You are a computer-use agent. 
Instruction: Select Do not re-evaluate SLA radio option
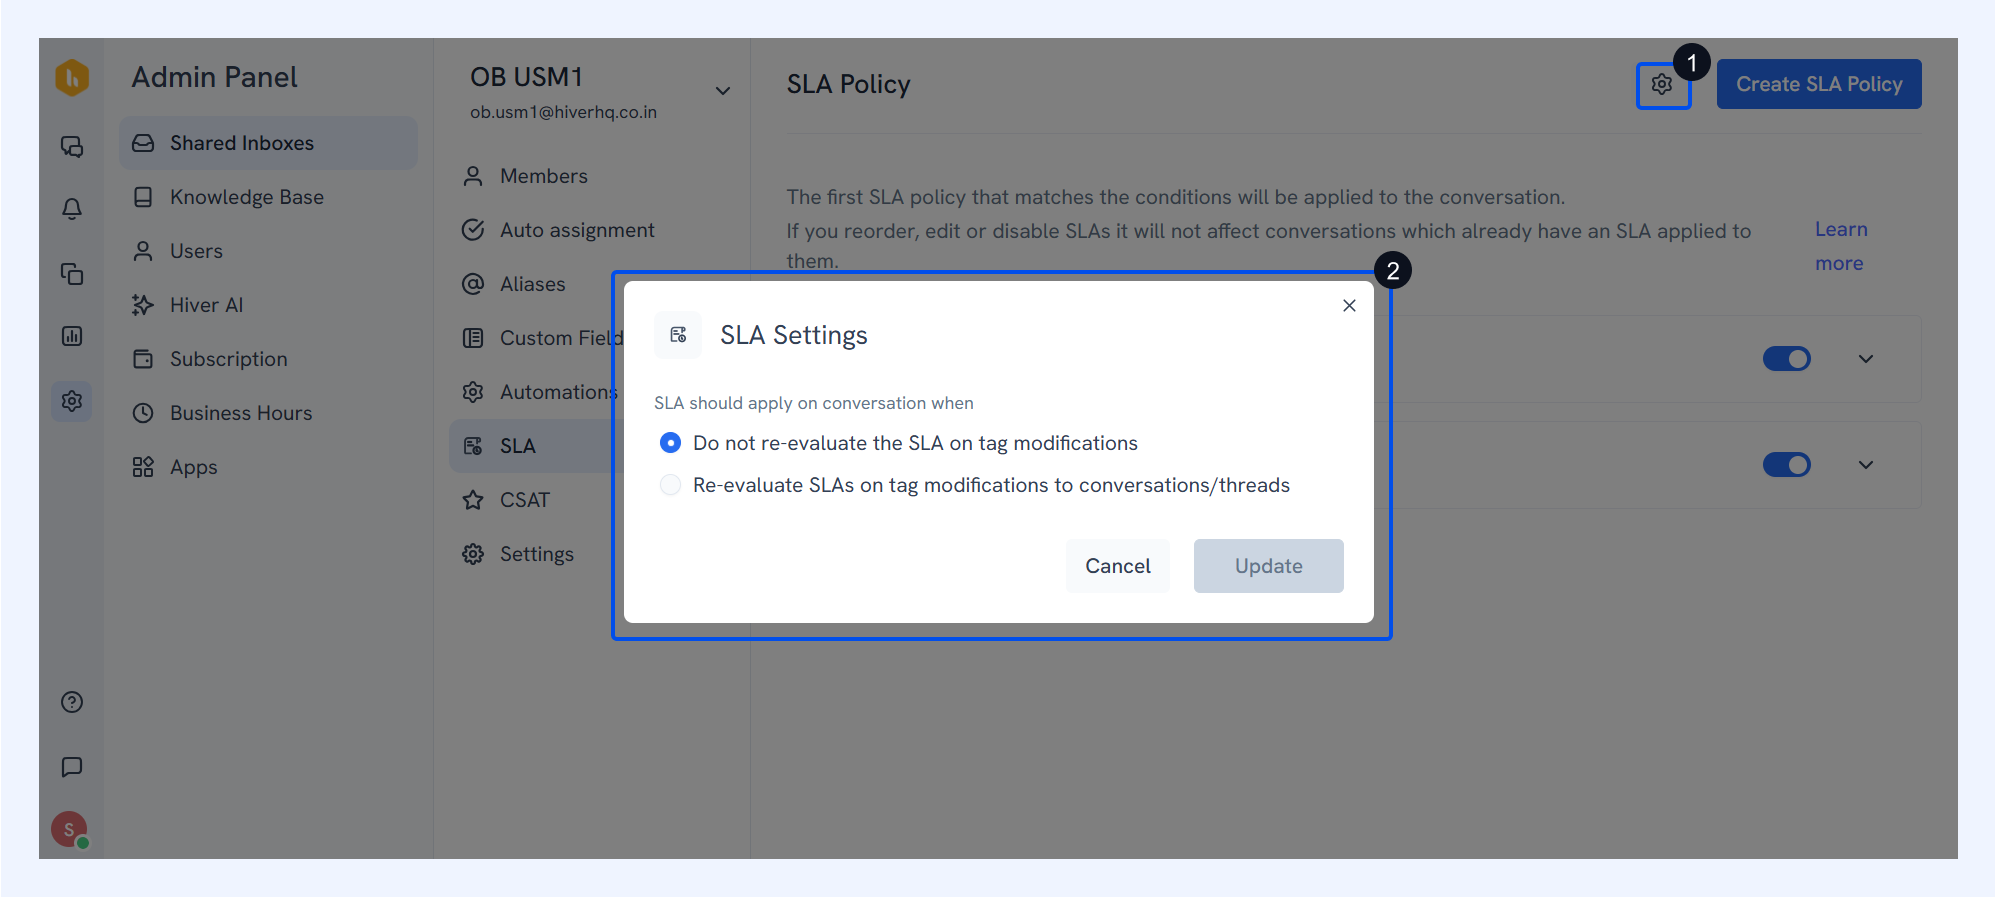point(671,442)
